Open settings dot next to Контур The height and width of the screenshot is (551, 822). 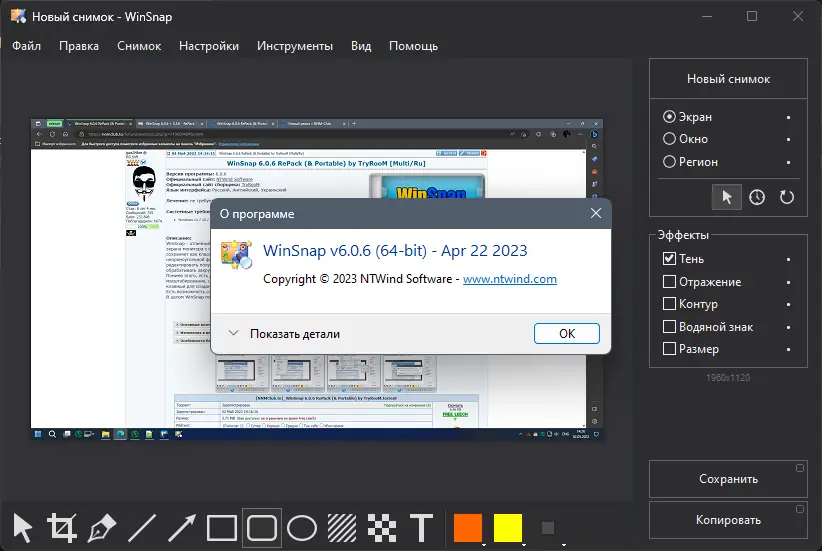click(788, 305)
